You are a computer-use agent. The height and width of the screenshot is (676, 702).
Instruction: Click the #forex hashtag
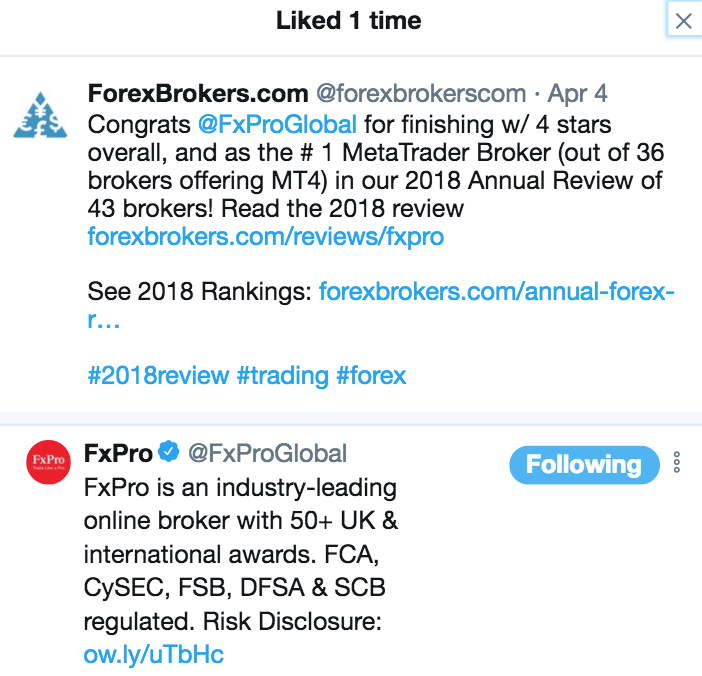point(371,375)
